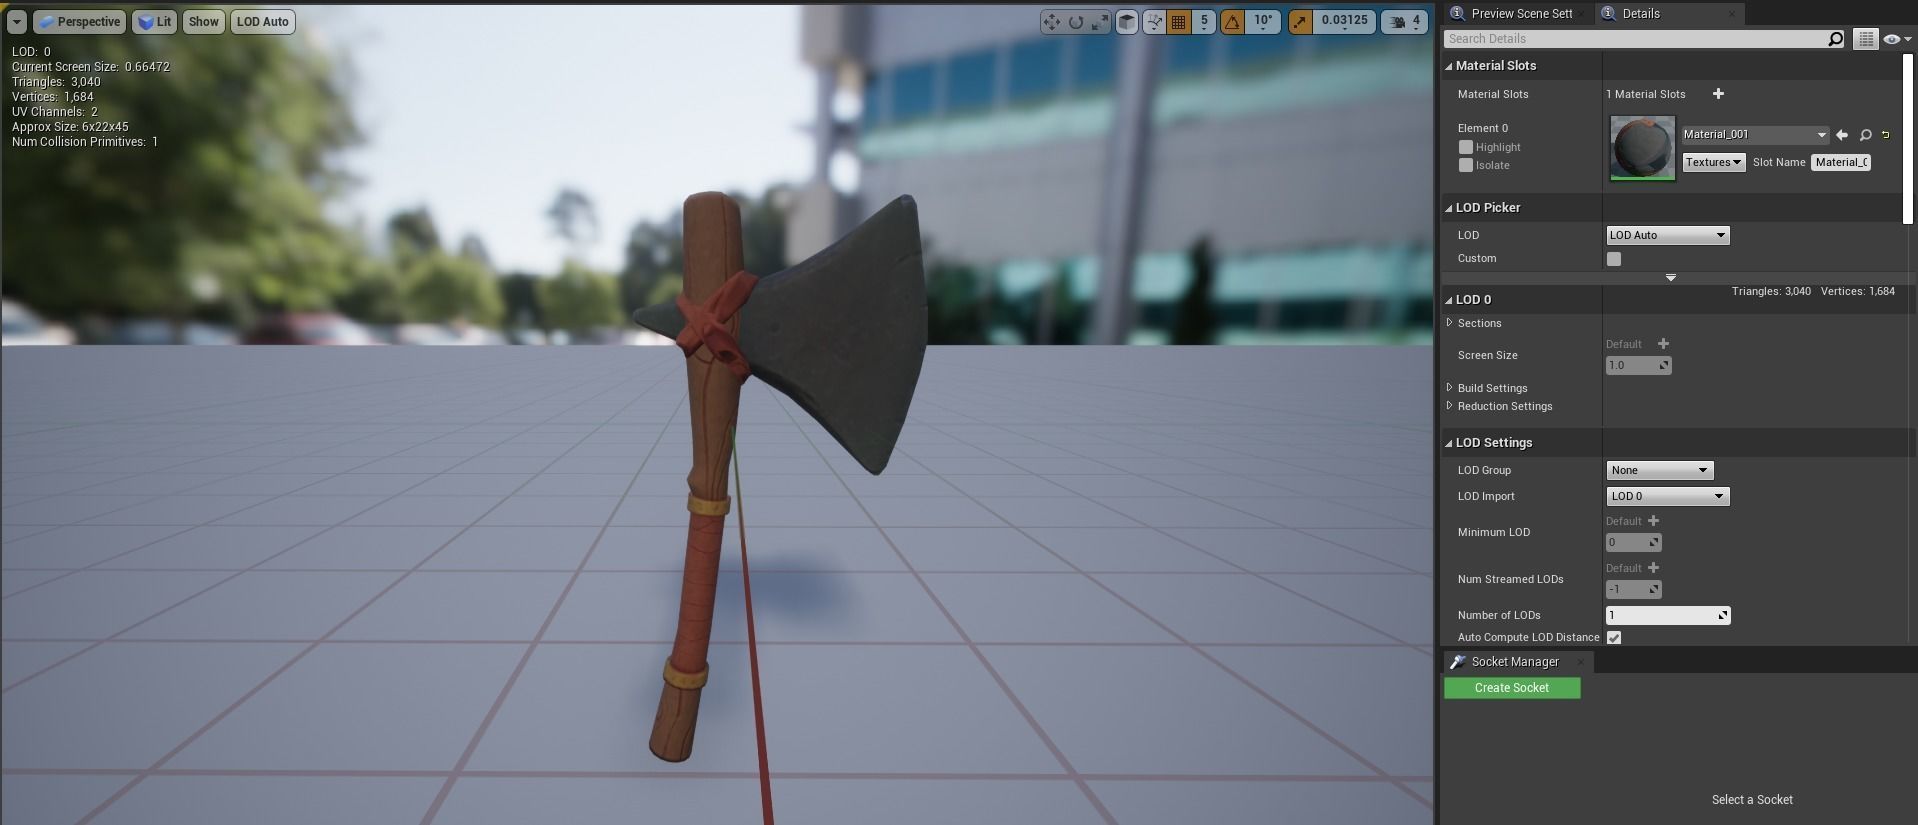Enable Highlight for Element 0
Image resolution: width=1918 pixels, height=825 pixels.
[x=1466, y=147]
